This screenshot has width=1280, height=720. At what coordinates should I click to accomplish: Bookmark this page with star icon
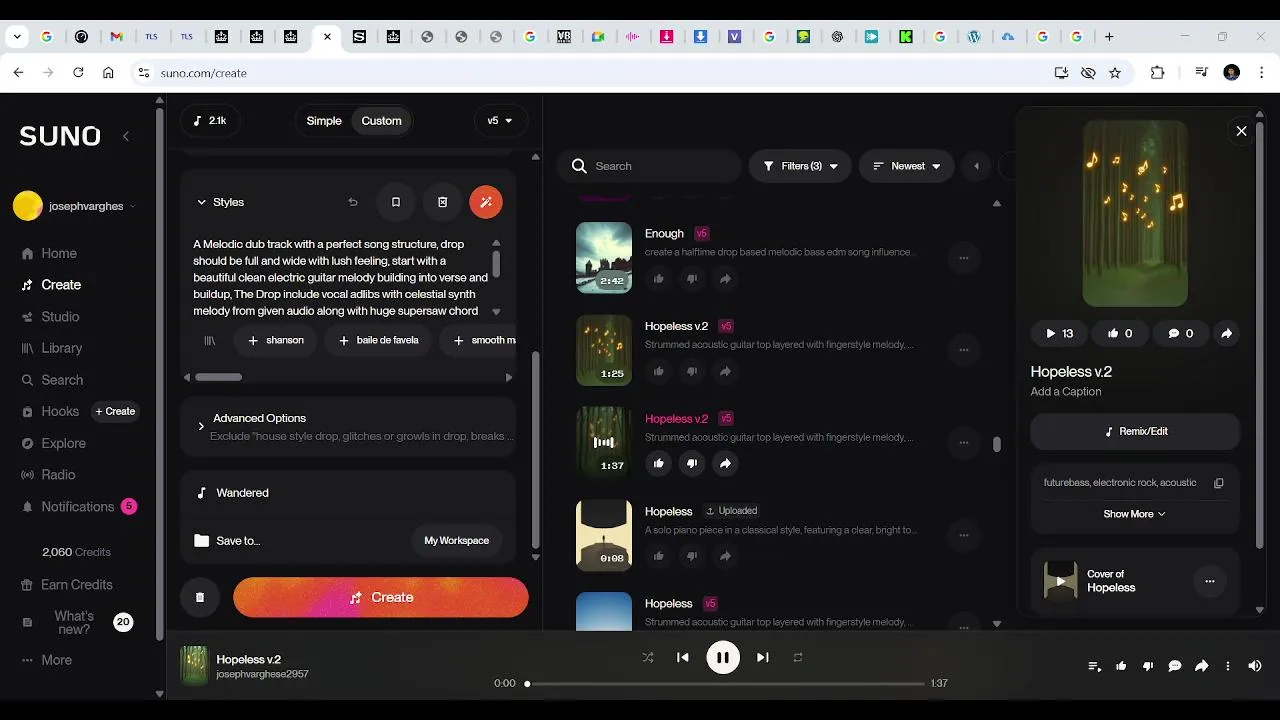(x=1115, y=73)
